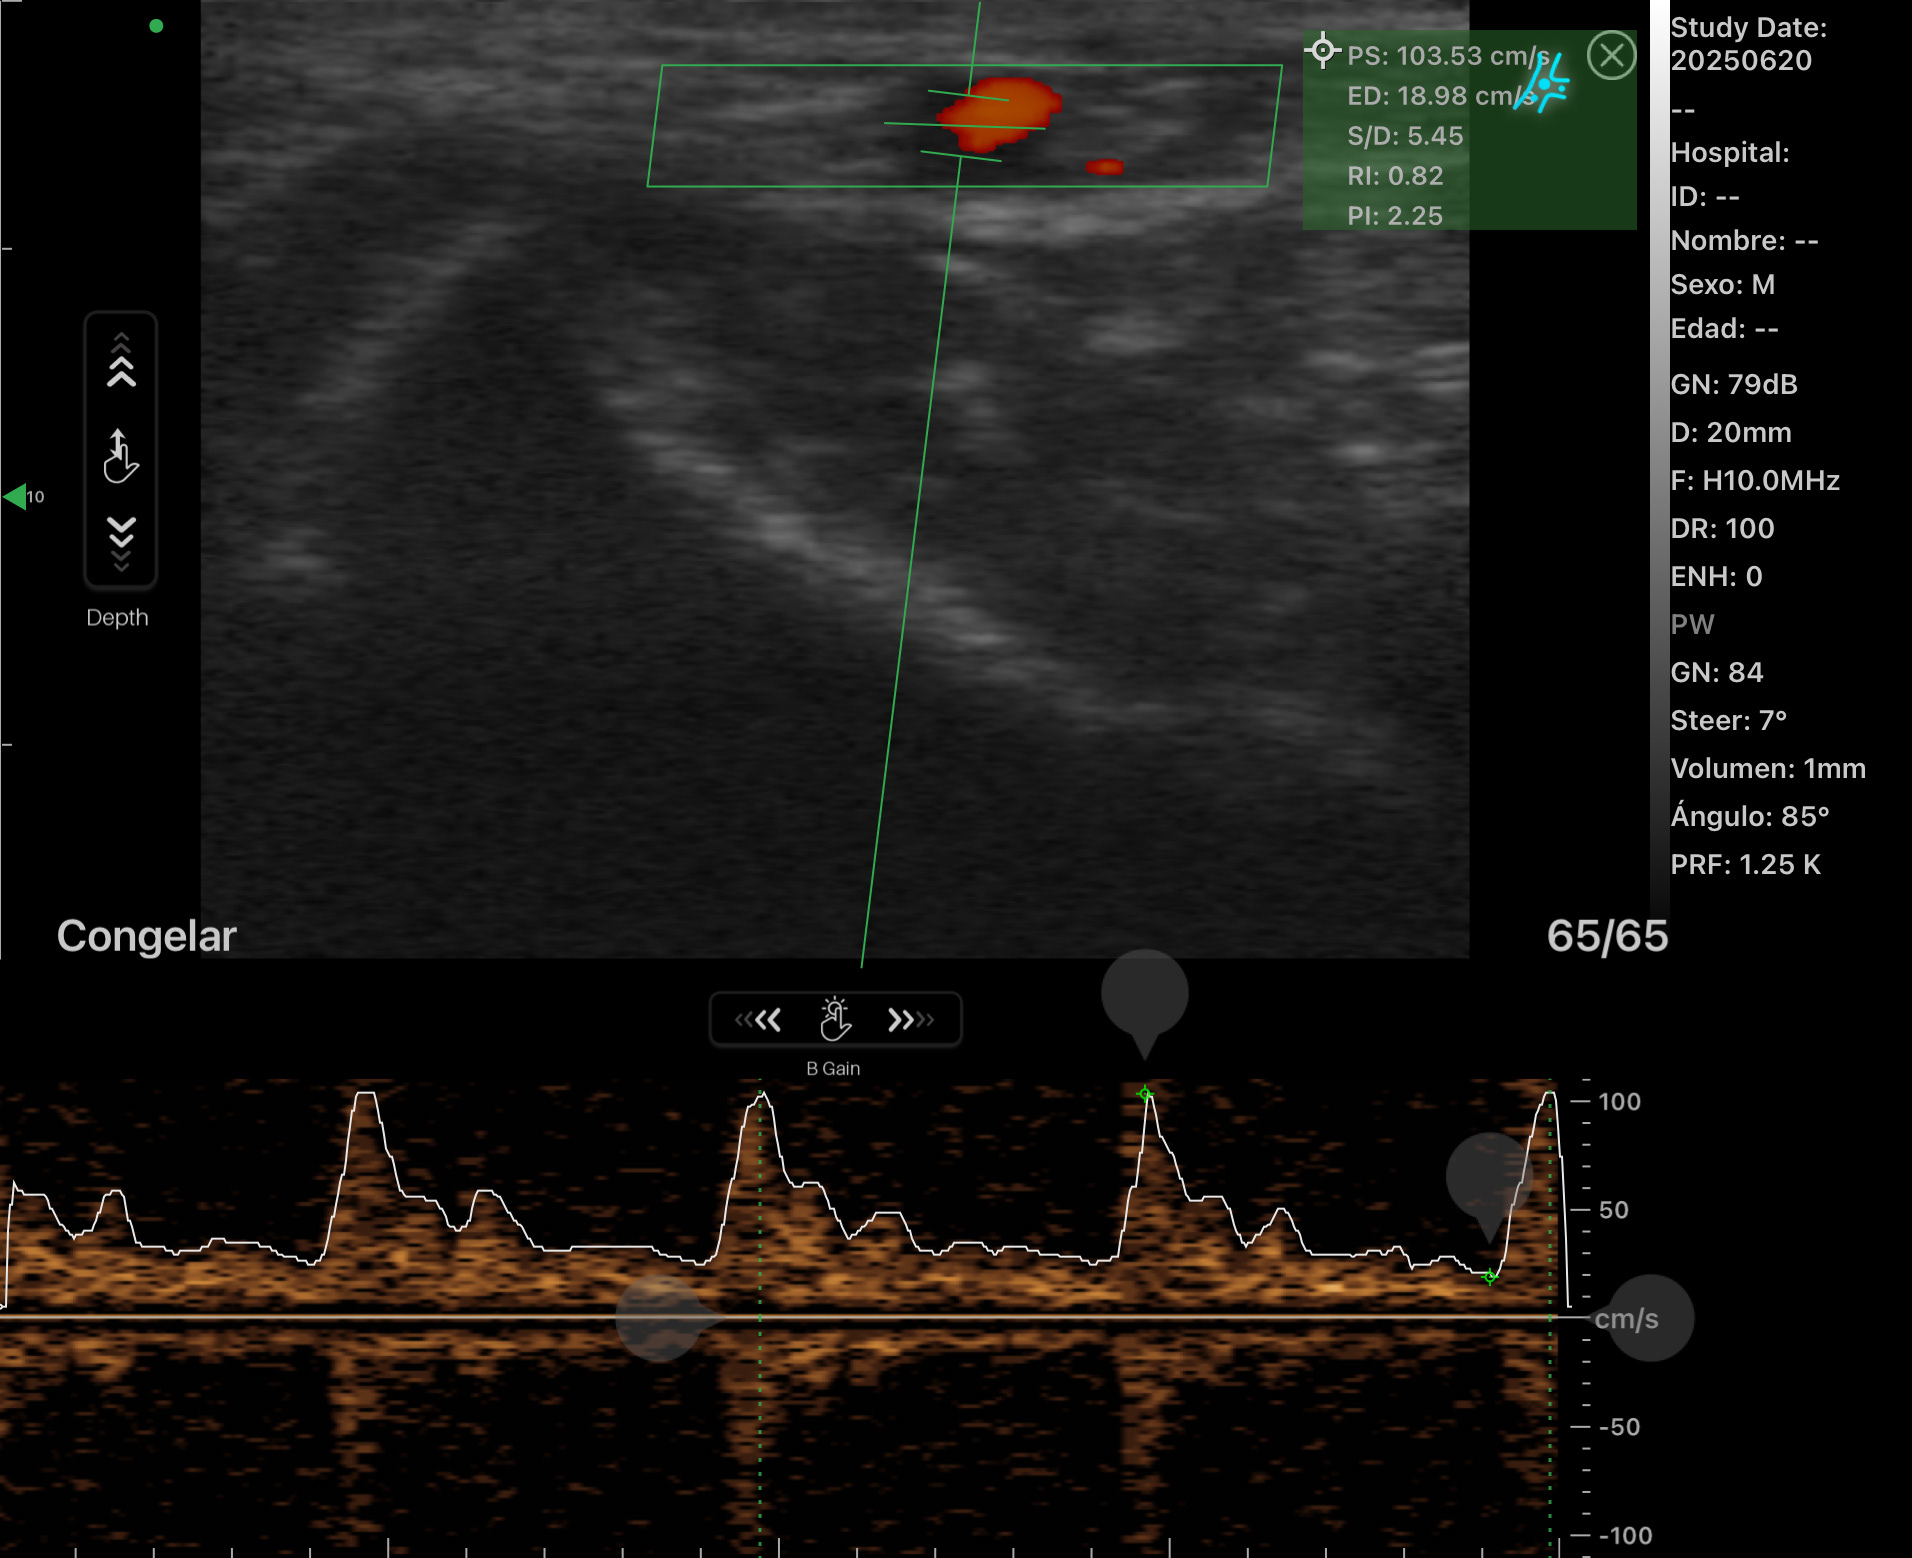
Task: Click the PW mode label
Action: point(1692,625)
